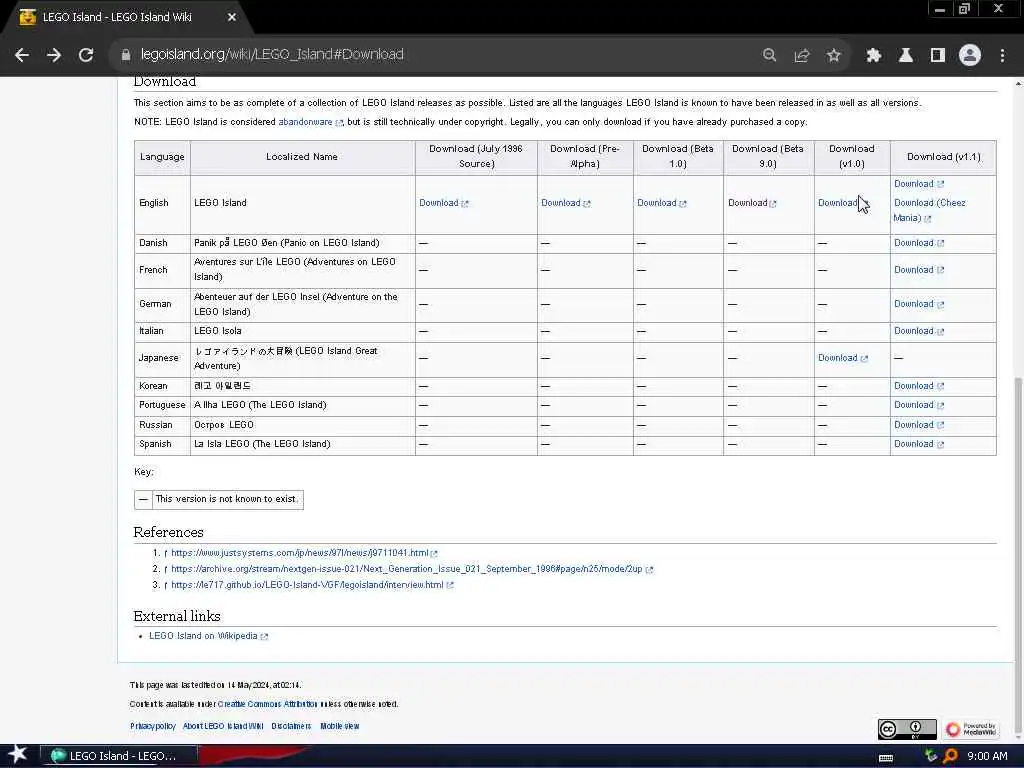The image size is (1024, 768).
Task: Download the French v1.1 version
Action: (x=919, y=270)
